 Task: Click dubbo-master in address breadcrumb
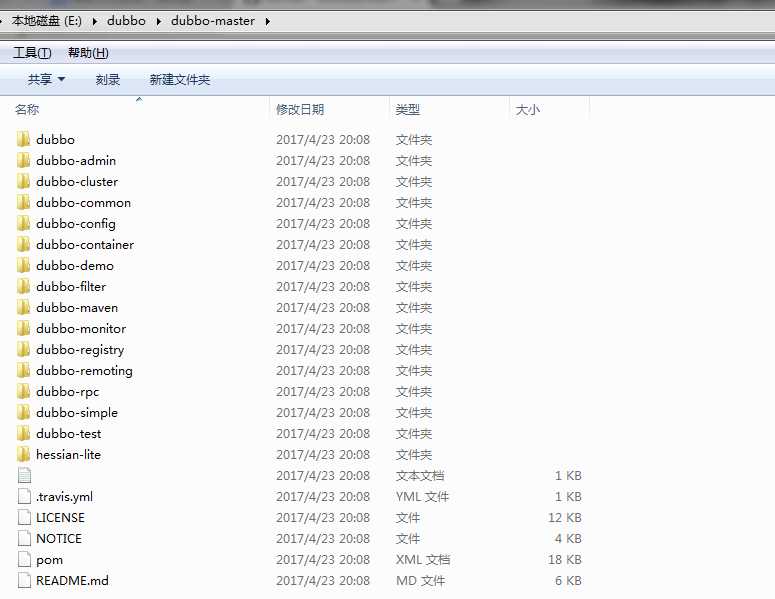(x=213, y=21)
